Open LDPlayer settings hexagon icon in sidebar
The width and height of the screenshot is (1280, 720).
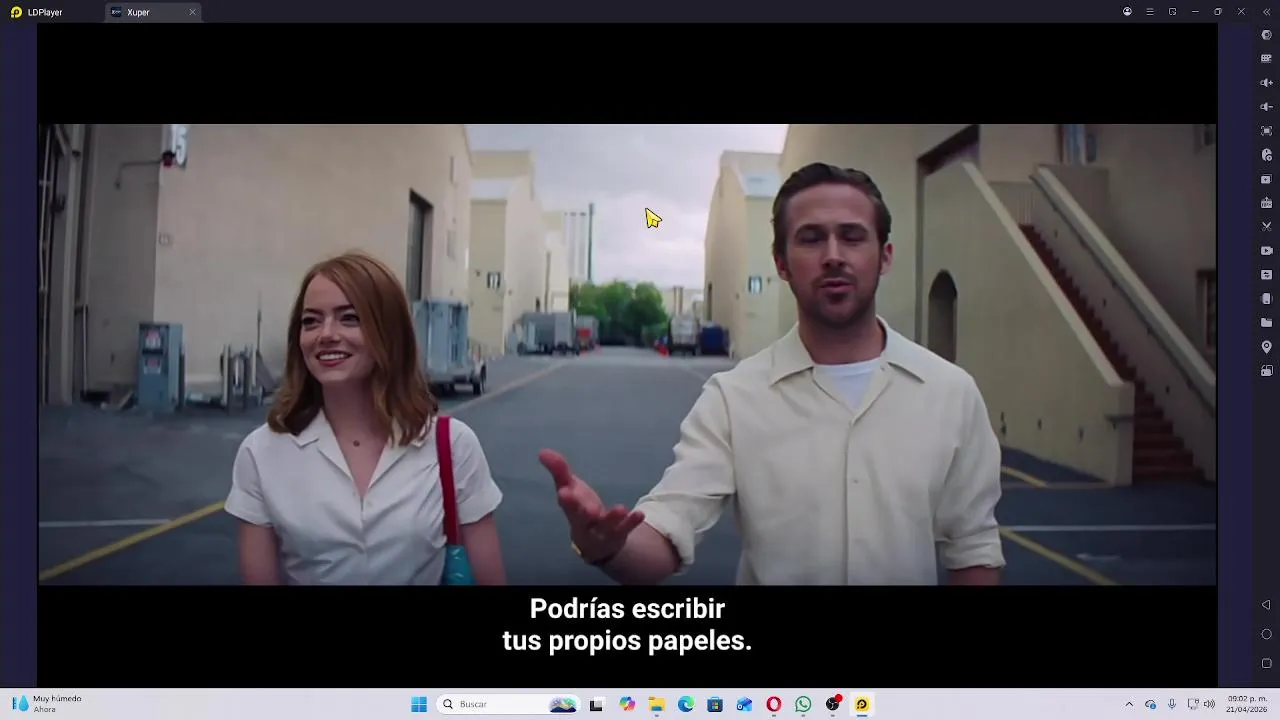(x=1266, y=35)
